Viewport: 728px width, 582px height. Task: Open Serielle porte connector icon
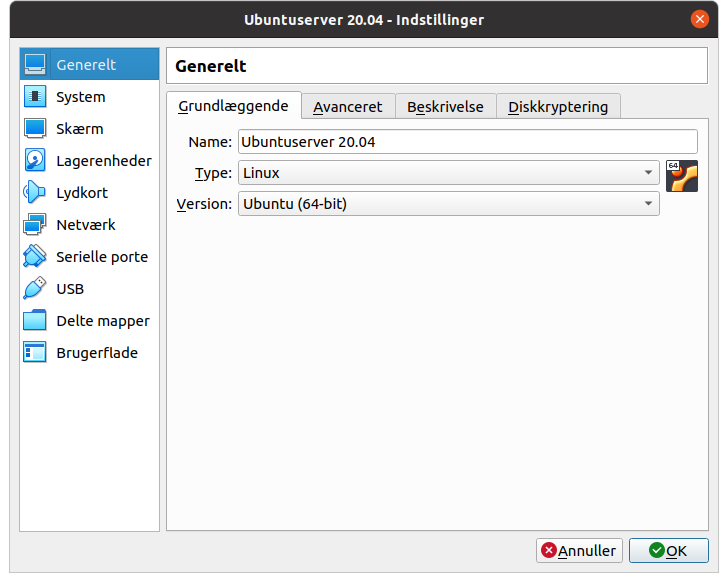tap(35, 256)
